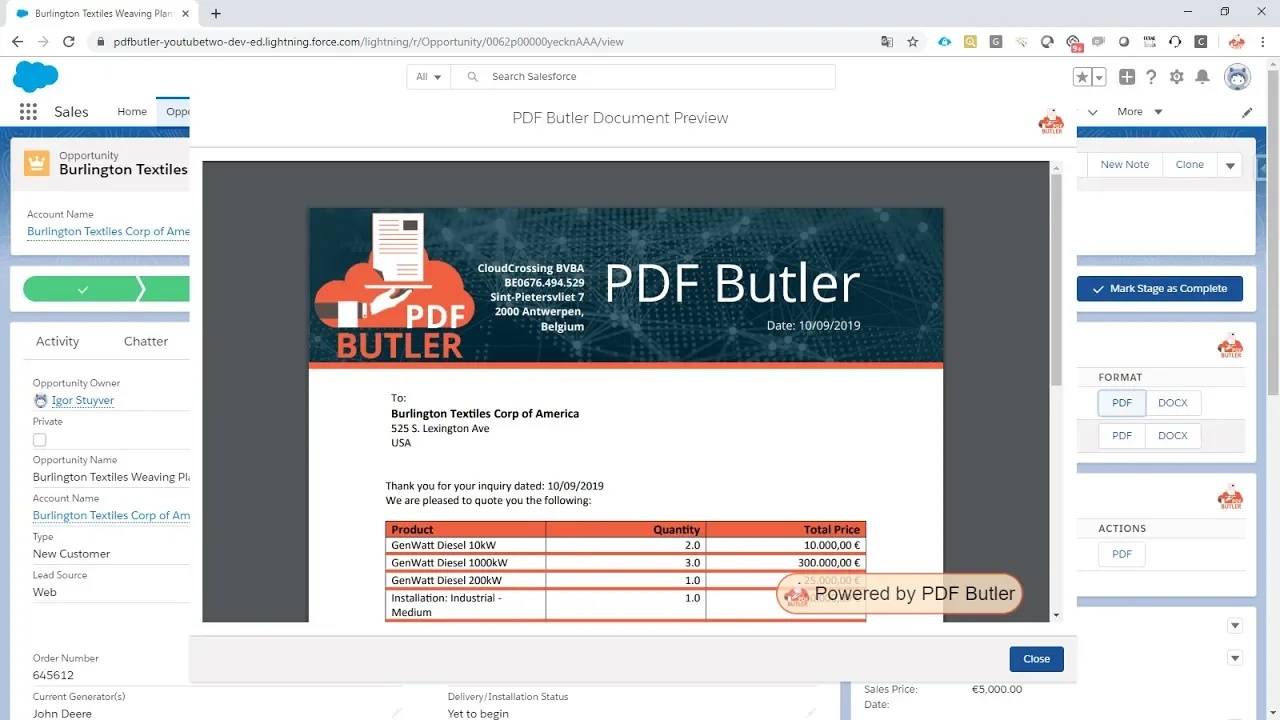
Task: Click the New Note button
Action: pos(1124,165)
